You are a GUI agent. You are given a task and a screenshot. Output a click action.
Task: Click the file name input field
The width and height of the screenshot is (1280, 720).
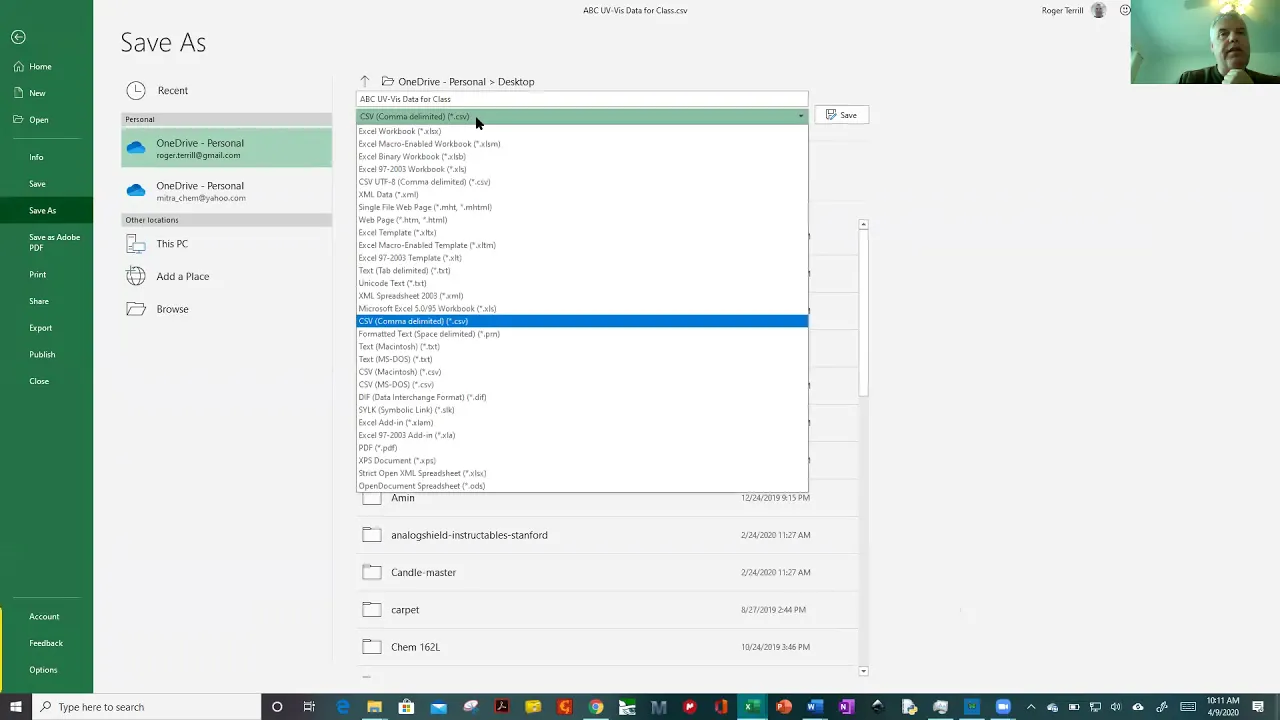[582, 99]
